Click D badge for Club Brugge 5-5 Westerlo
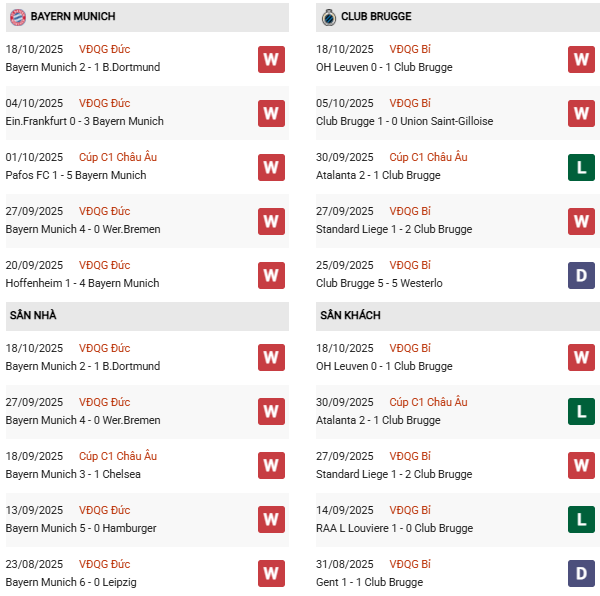 pos(581,275)
